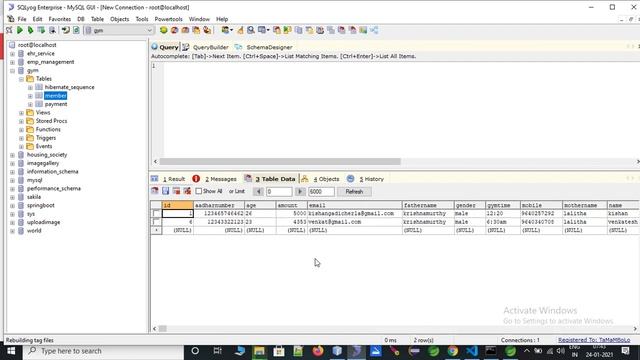This screenshot has width=640, height=360.
Task: Toggle the Show All checkbox
Action: click(x=199, y=191)
